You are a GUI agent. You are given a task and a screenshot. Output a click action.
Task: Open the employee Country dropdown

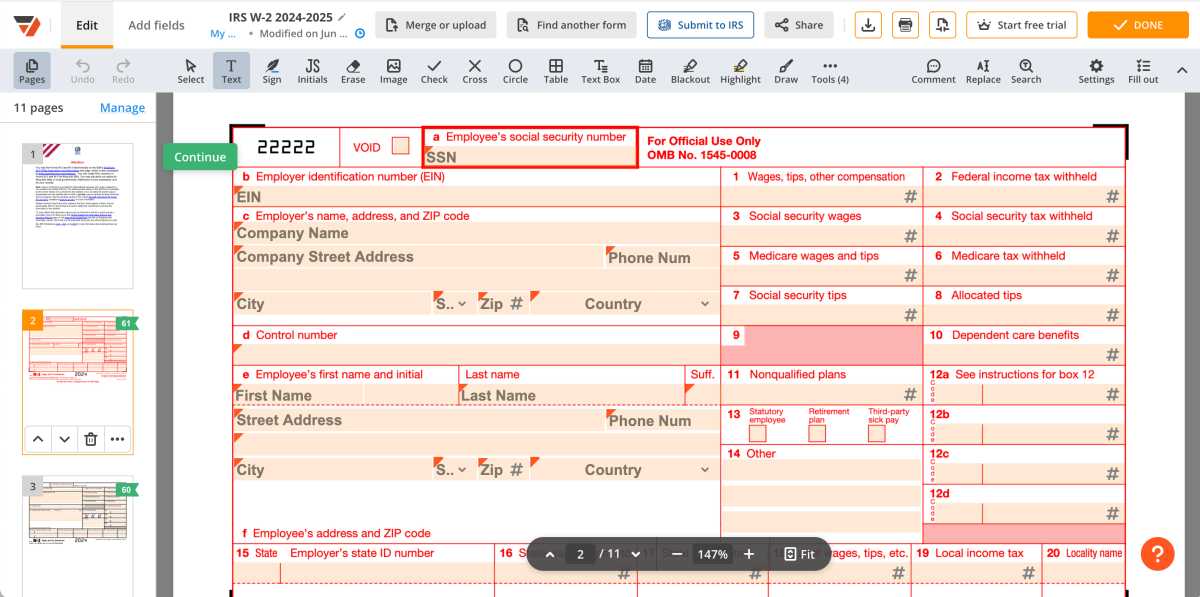point(621,470)
